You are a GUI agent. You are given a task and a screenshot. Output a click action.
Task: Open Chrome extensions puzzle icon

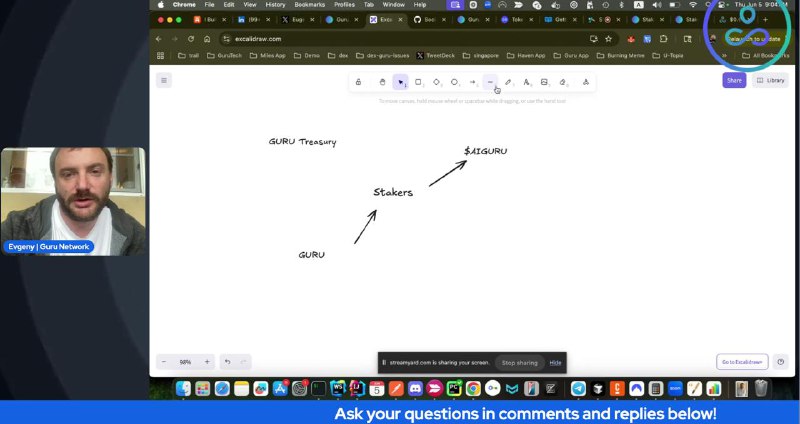pyautogui.click(x=663, y=39)
